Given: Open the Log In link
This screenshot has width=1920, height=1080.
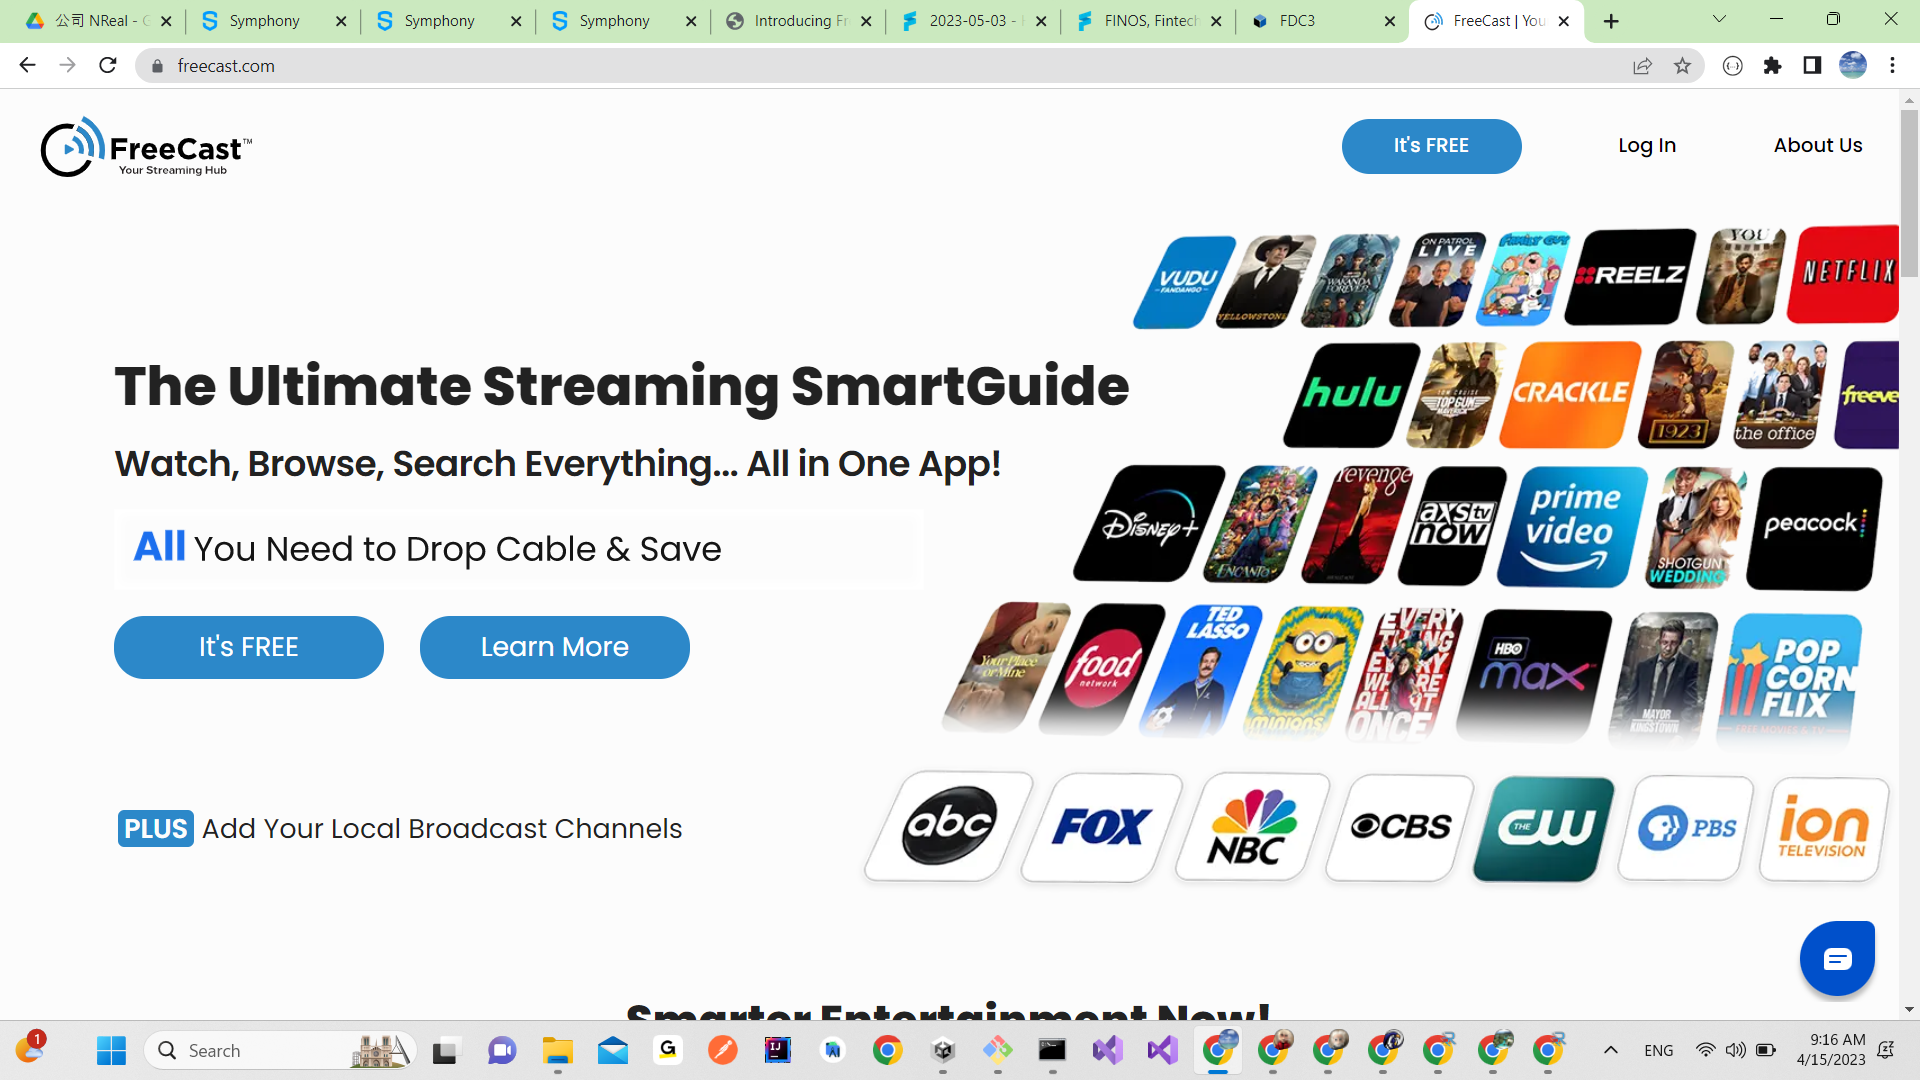Looking at the screenshot, I should pos(1647,145).
